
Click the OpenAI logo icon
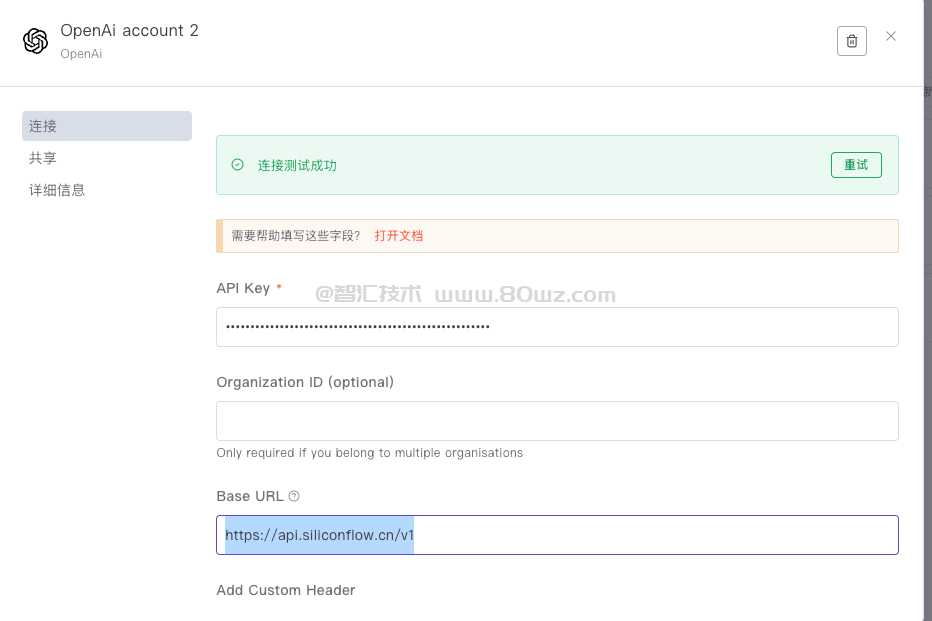pos(36,41)
